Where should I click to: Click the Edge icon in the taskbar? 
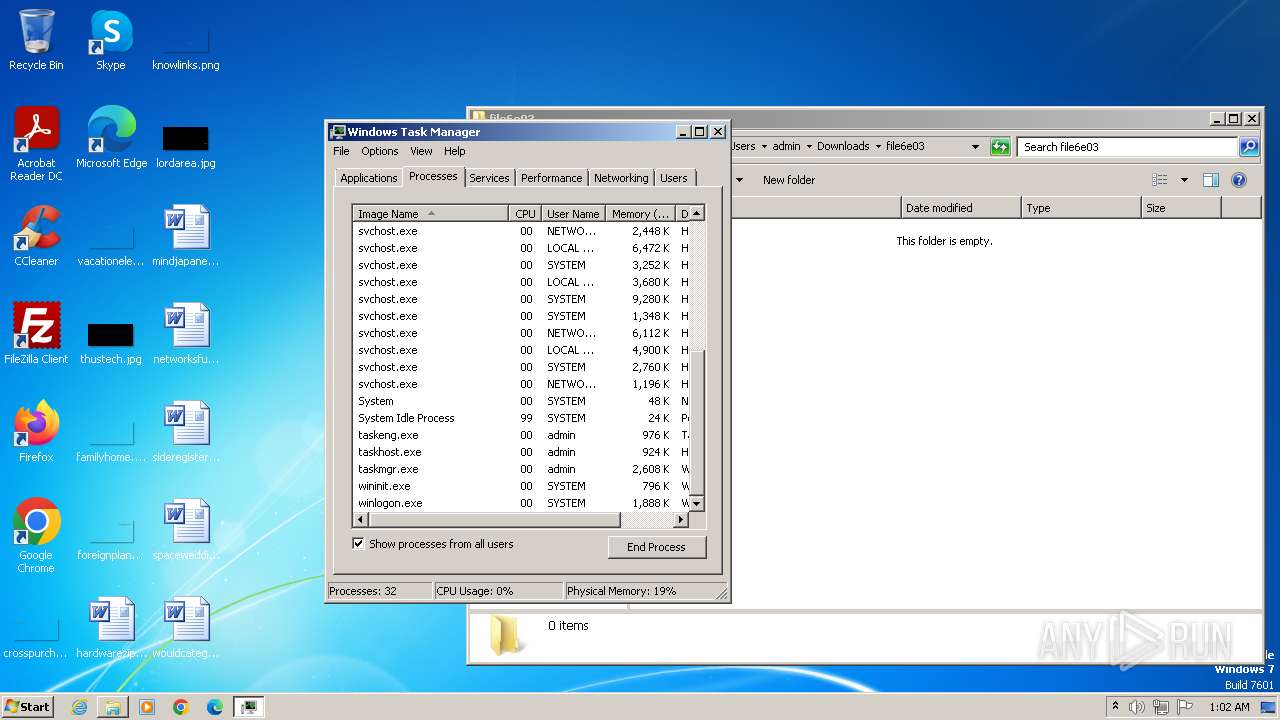pos(215,707)
